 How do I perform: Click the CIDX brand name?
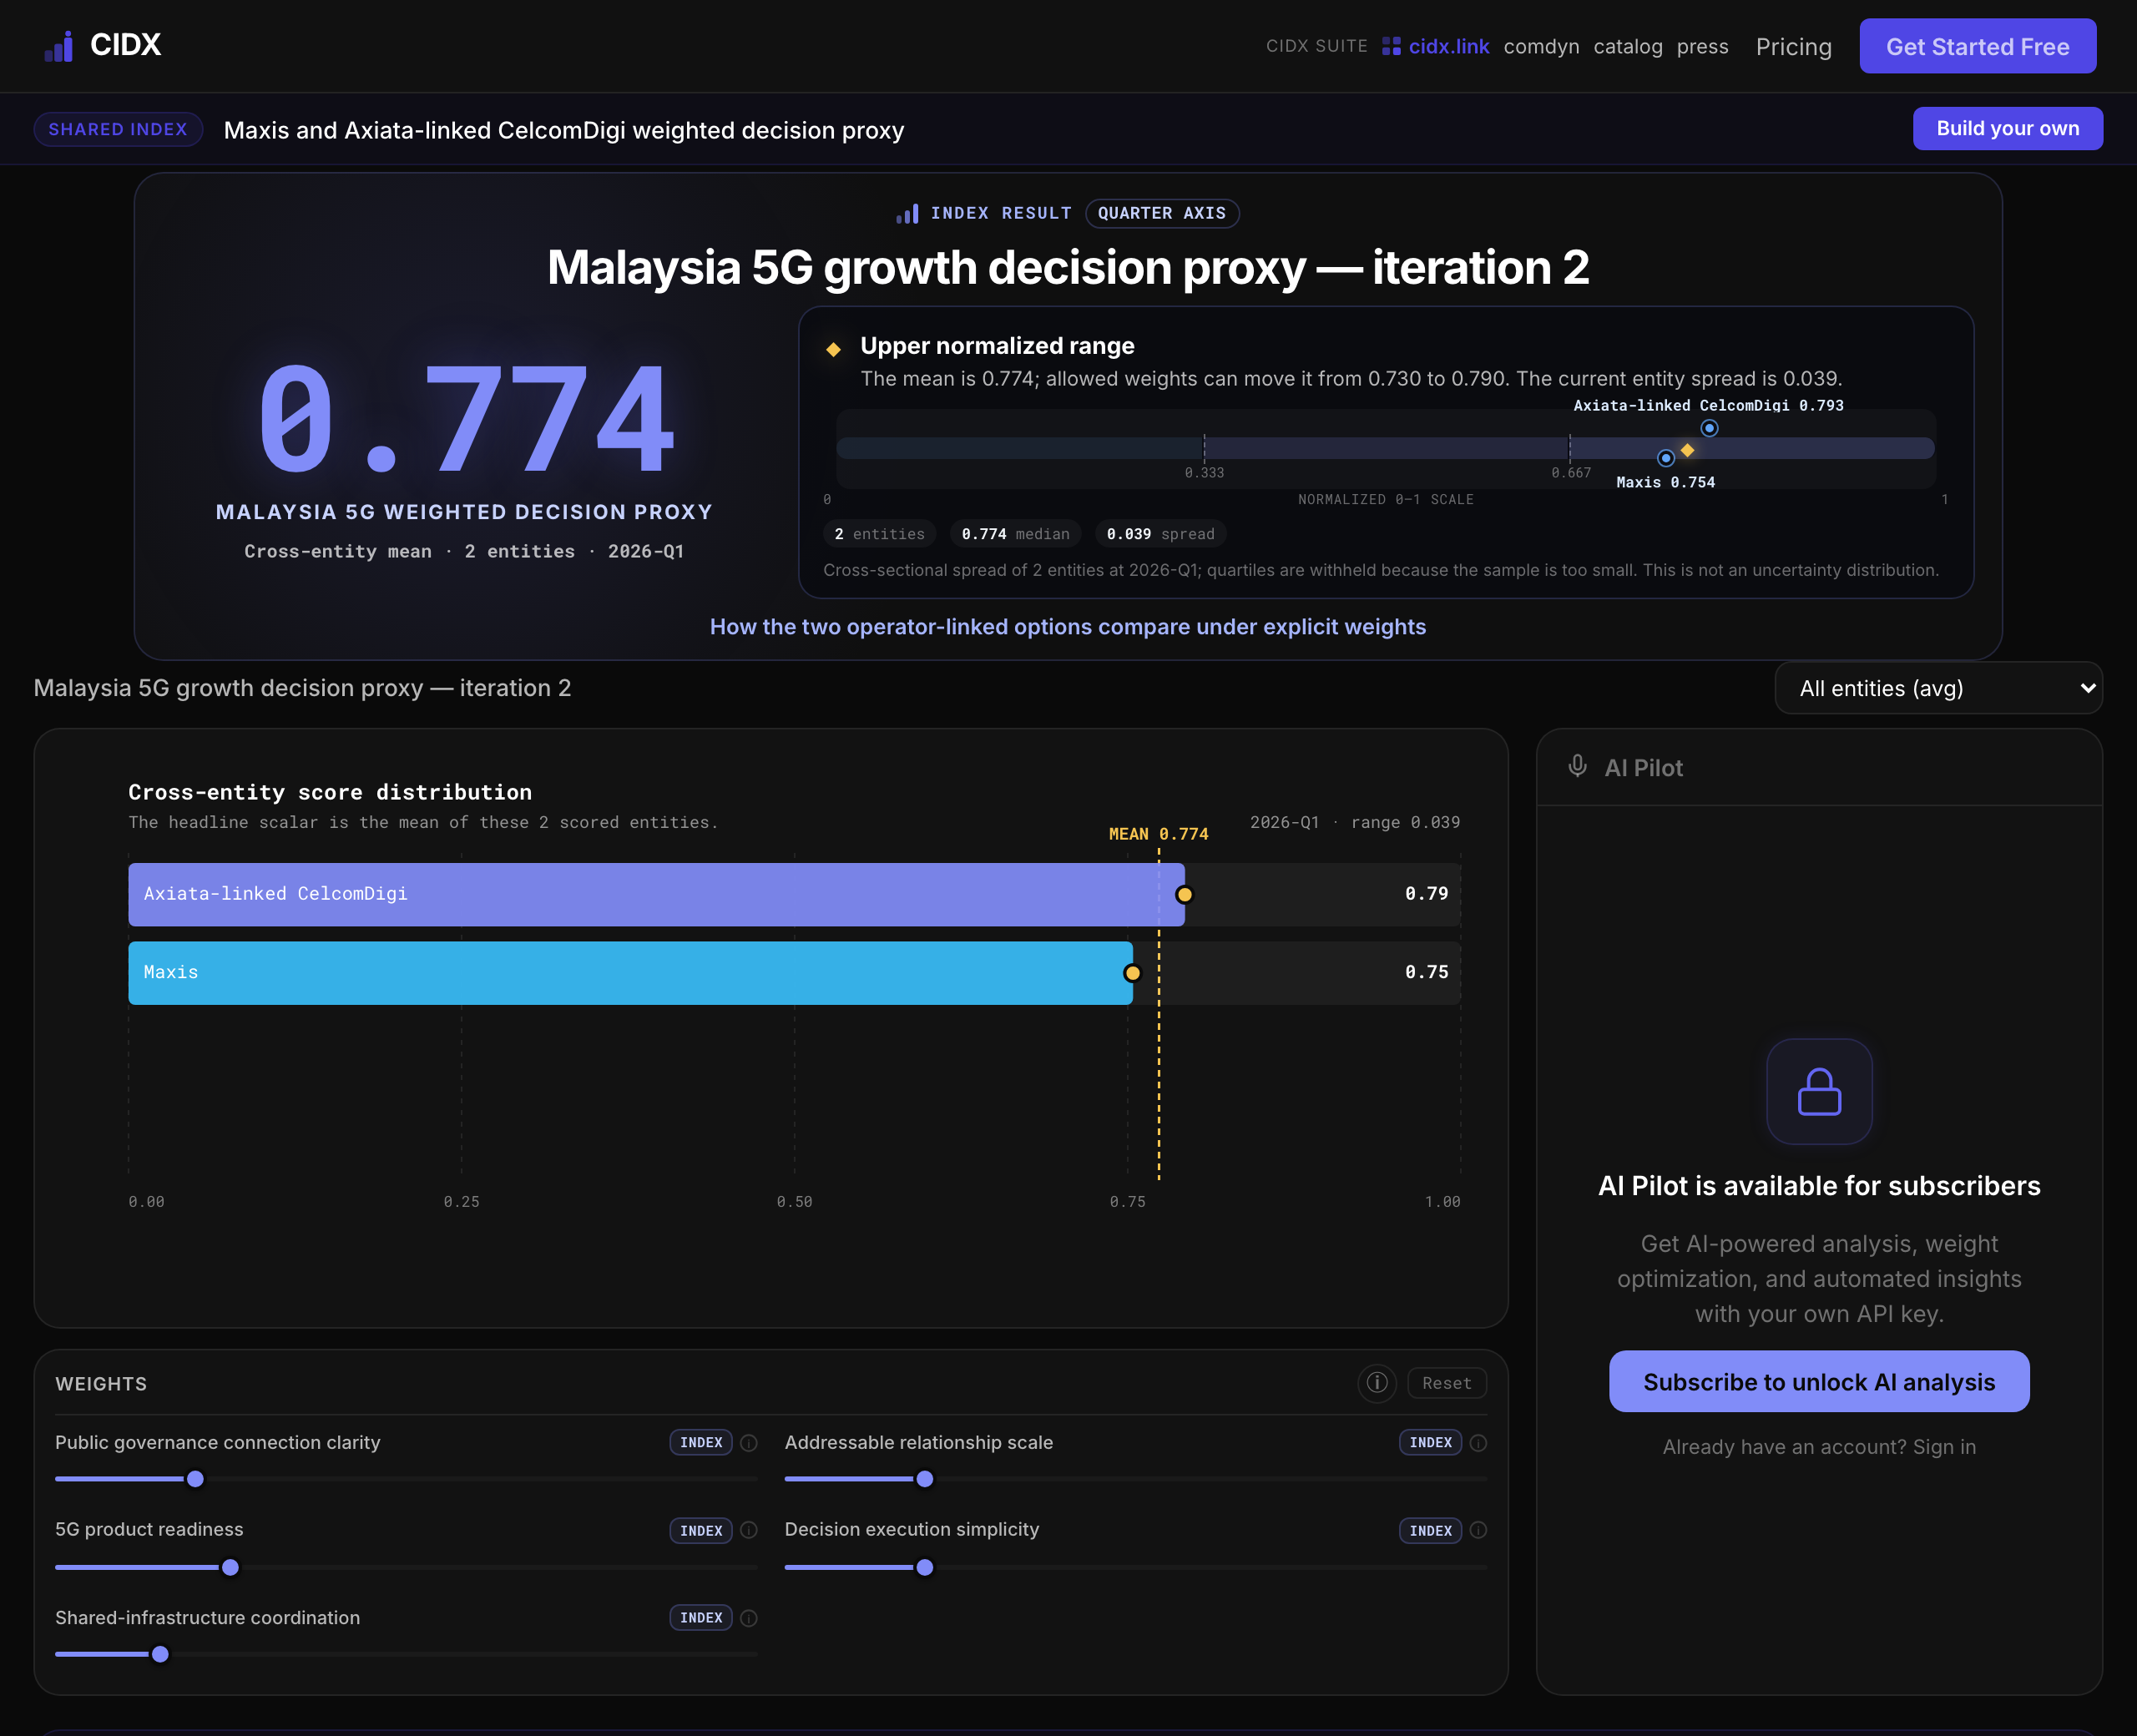point(125,45)
